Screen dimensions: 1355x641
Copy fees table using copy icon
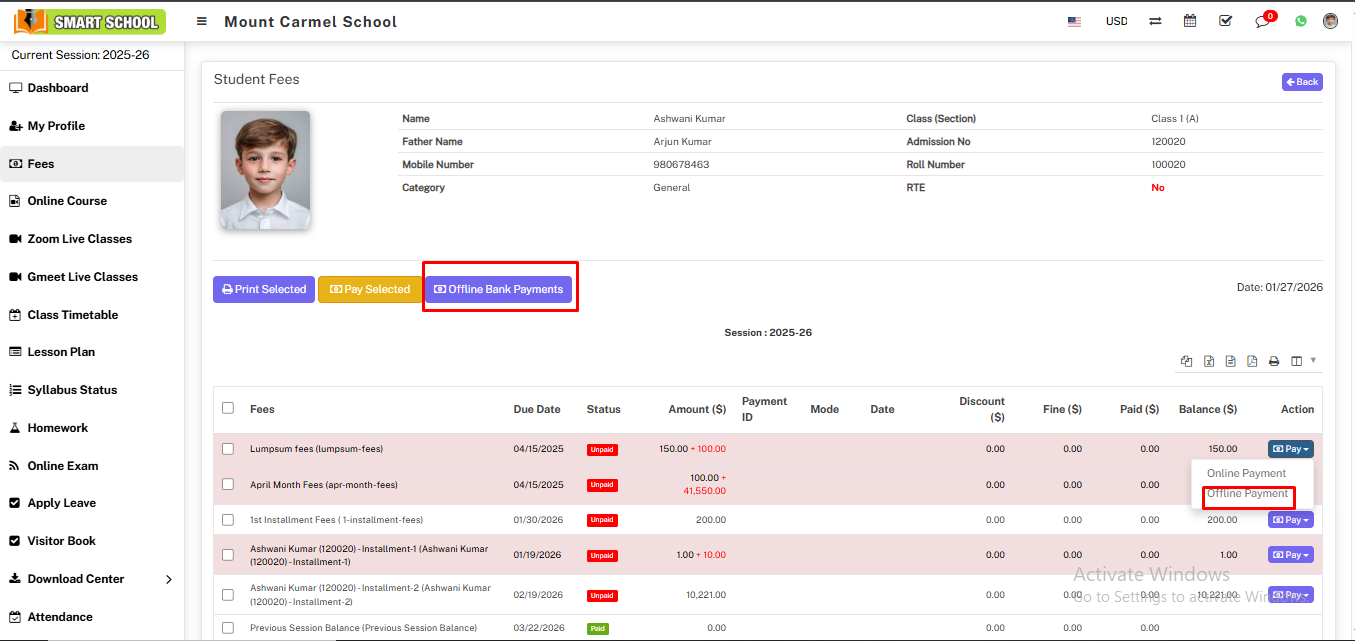pyautogui.click(x=1187, y=361)
